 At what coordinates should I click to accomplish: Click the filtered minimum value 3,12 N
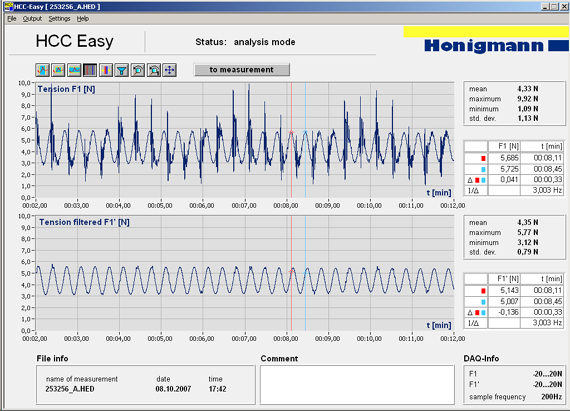point(528,242)
